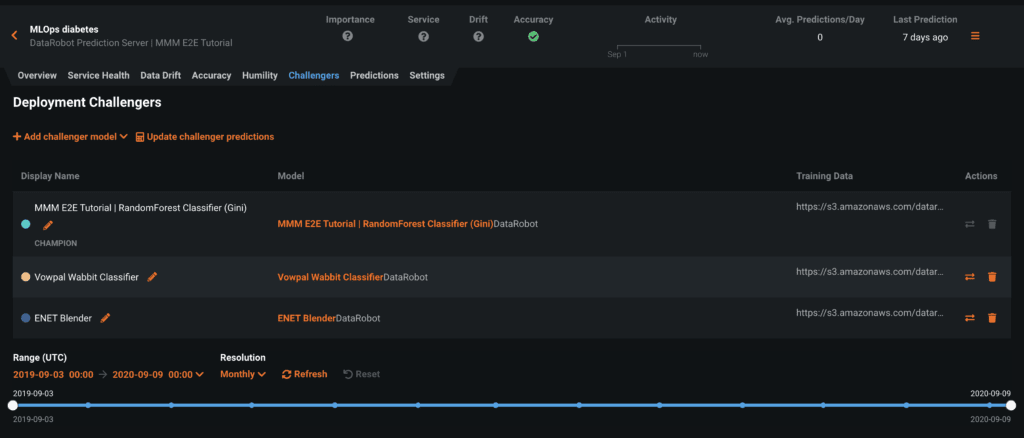The width and height of the screenshot is (1024, 438).
Task: Select the Challengers tab
Action: (314, 76)
